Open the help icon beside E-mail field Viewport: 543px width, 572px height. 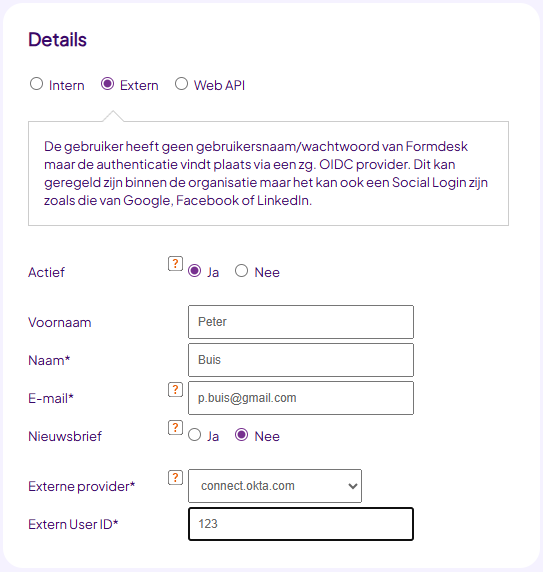[175, 390]
